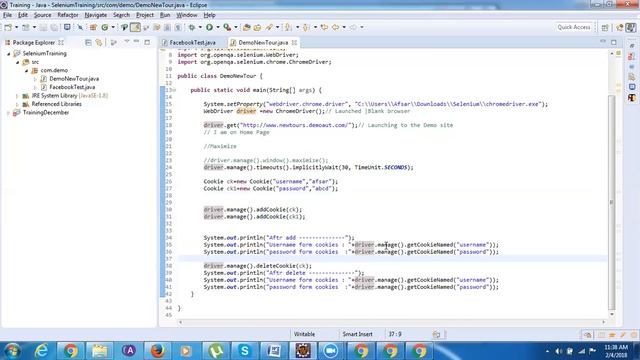The width and height of the screenshot is (640, 360).
Task: Select FacebookTest.java in the tree
Action: coord(72,87)
